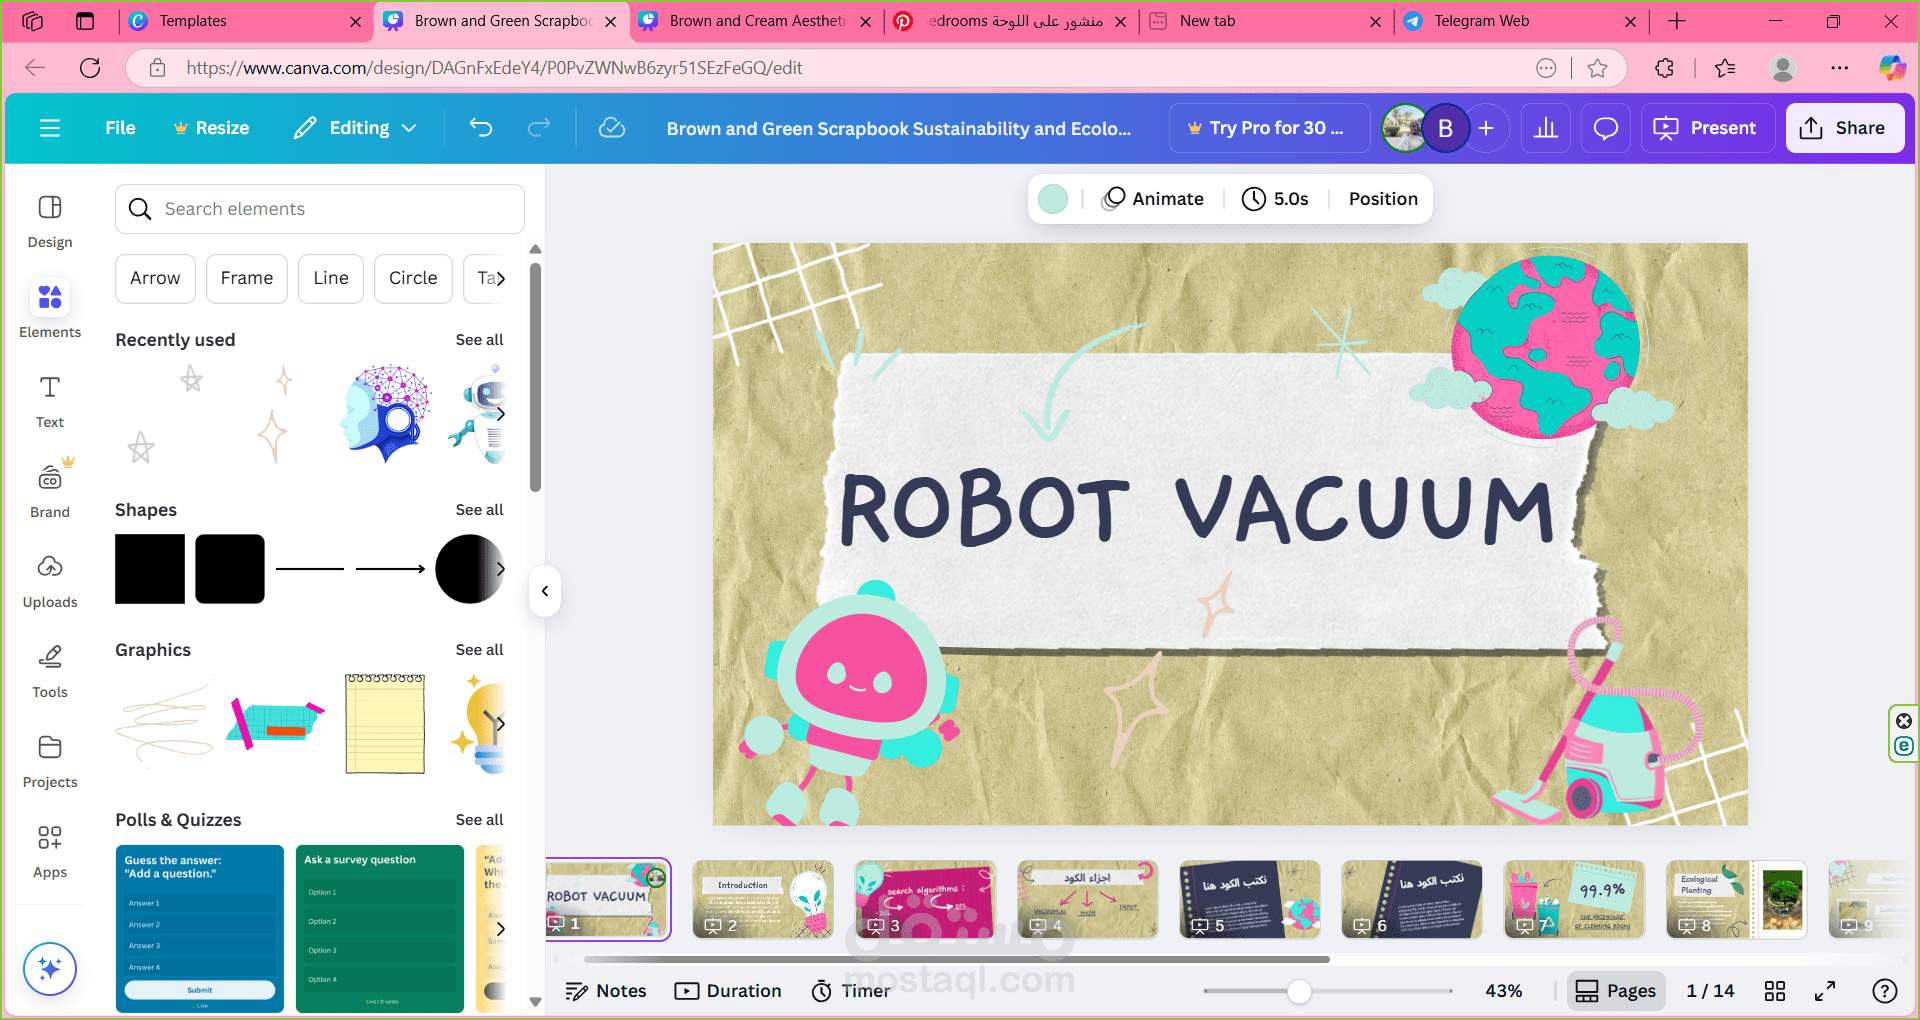See all Graphics
The width and height of the screenshot is (1920, 1020).
pos(479,650)
